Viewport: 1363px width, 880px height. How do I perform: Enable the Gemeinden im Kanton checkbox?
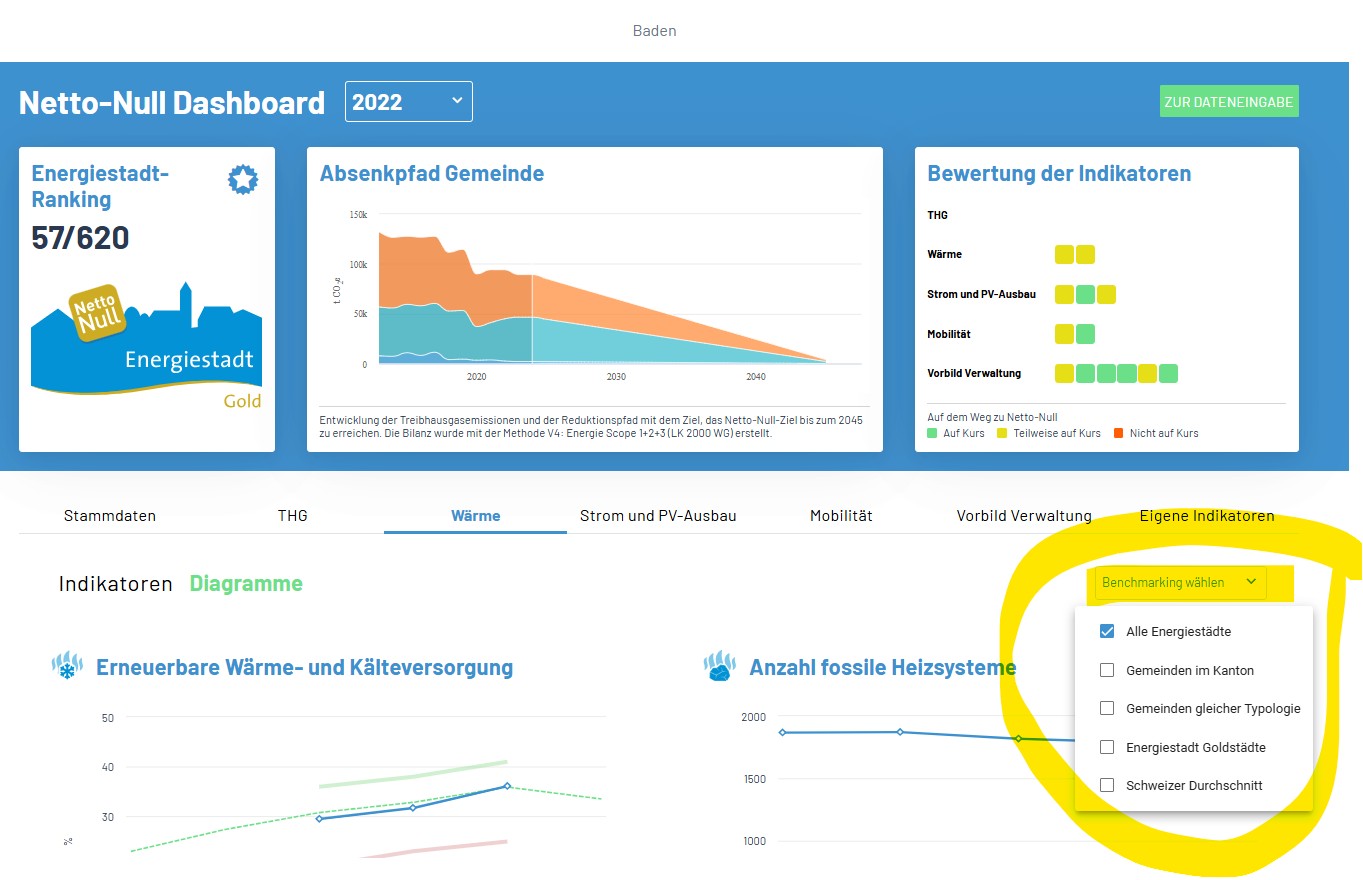point(1107,670)
